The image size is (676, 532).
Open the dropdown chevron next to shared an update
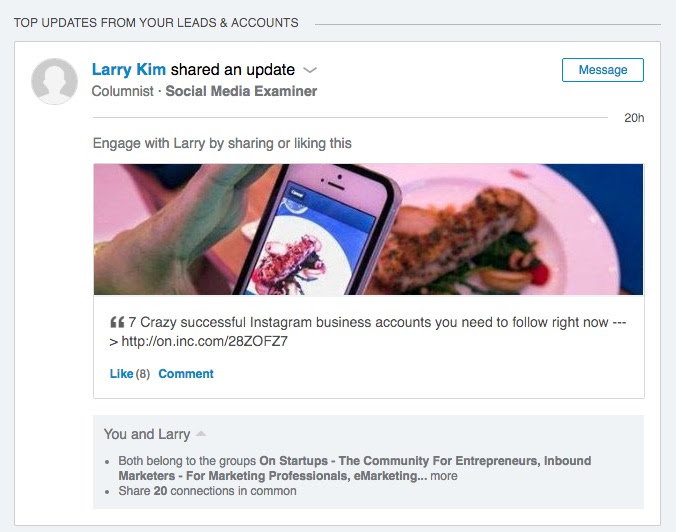pyautogui.click(x=310, y=70)
